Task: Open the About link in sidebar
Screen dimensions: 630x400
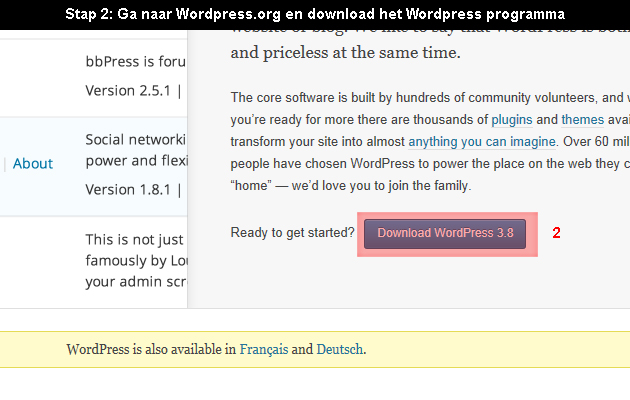Action: pos(33,164)
